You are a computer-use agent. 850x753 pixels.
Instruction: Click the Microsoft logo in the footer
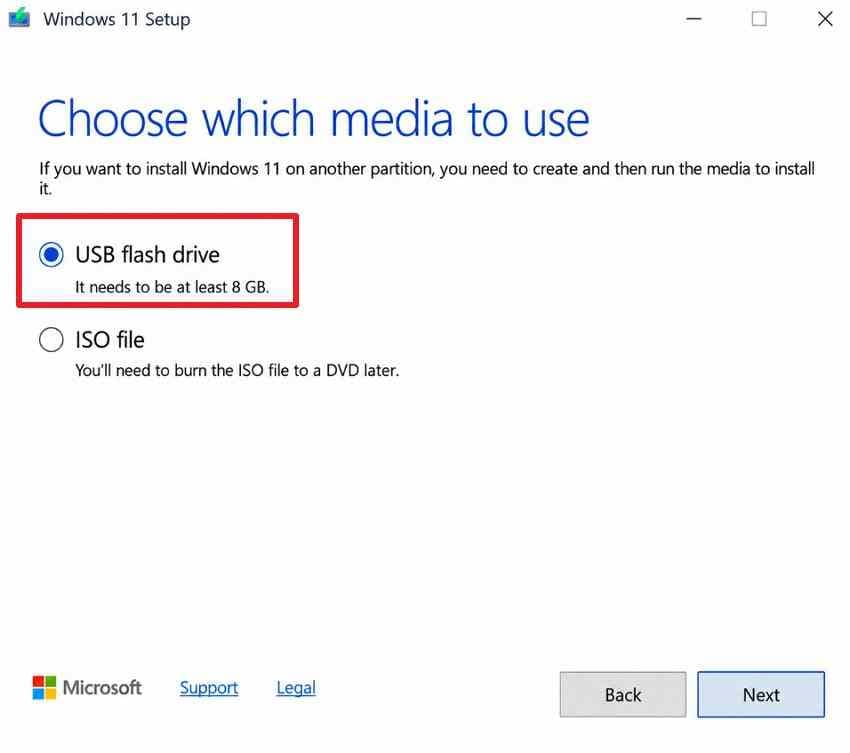pyautogui.click(x=87, y=687)
